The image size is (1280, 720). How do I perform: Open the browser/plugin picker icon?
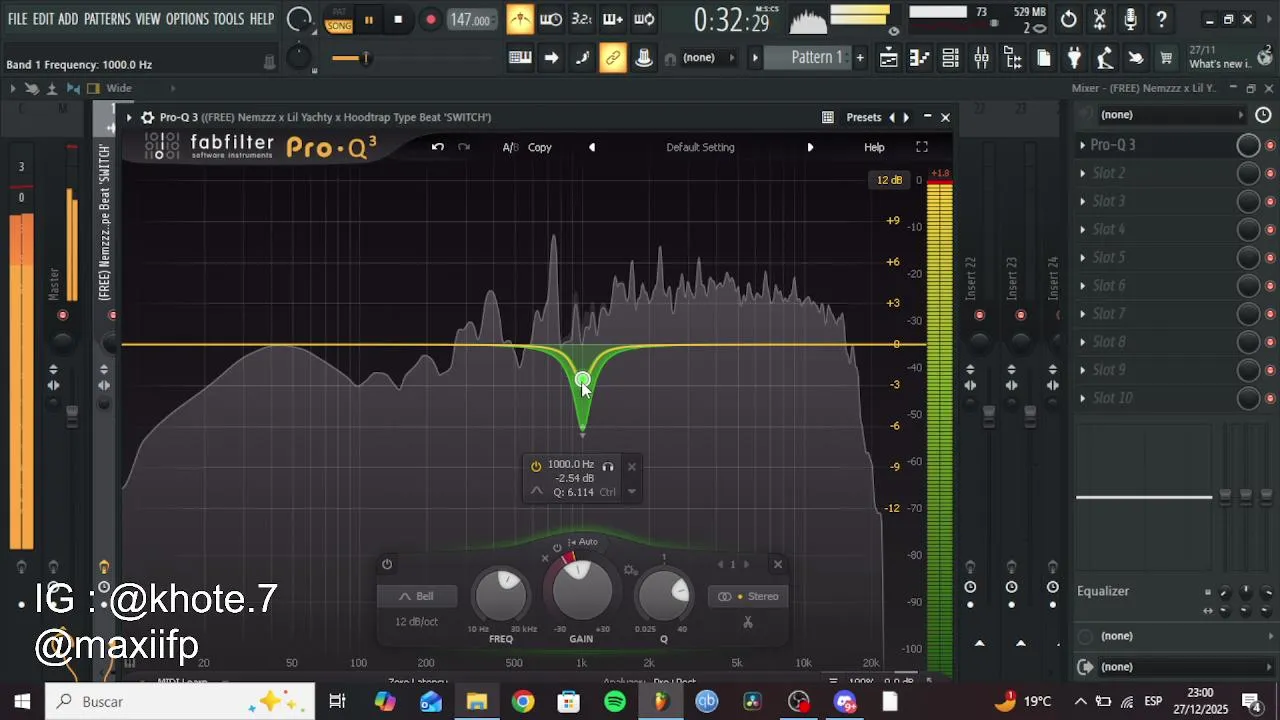1012,58
